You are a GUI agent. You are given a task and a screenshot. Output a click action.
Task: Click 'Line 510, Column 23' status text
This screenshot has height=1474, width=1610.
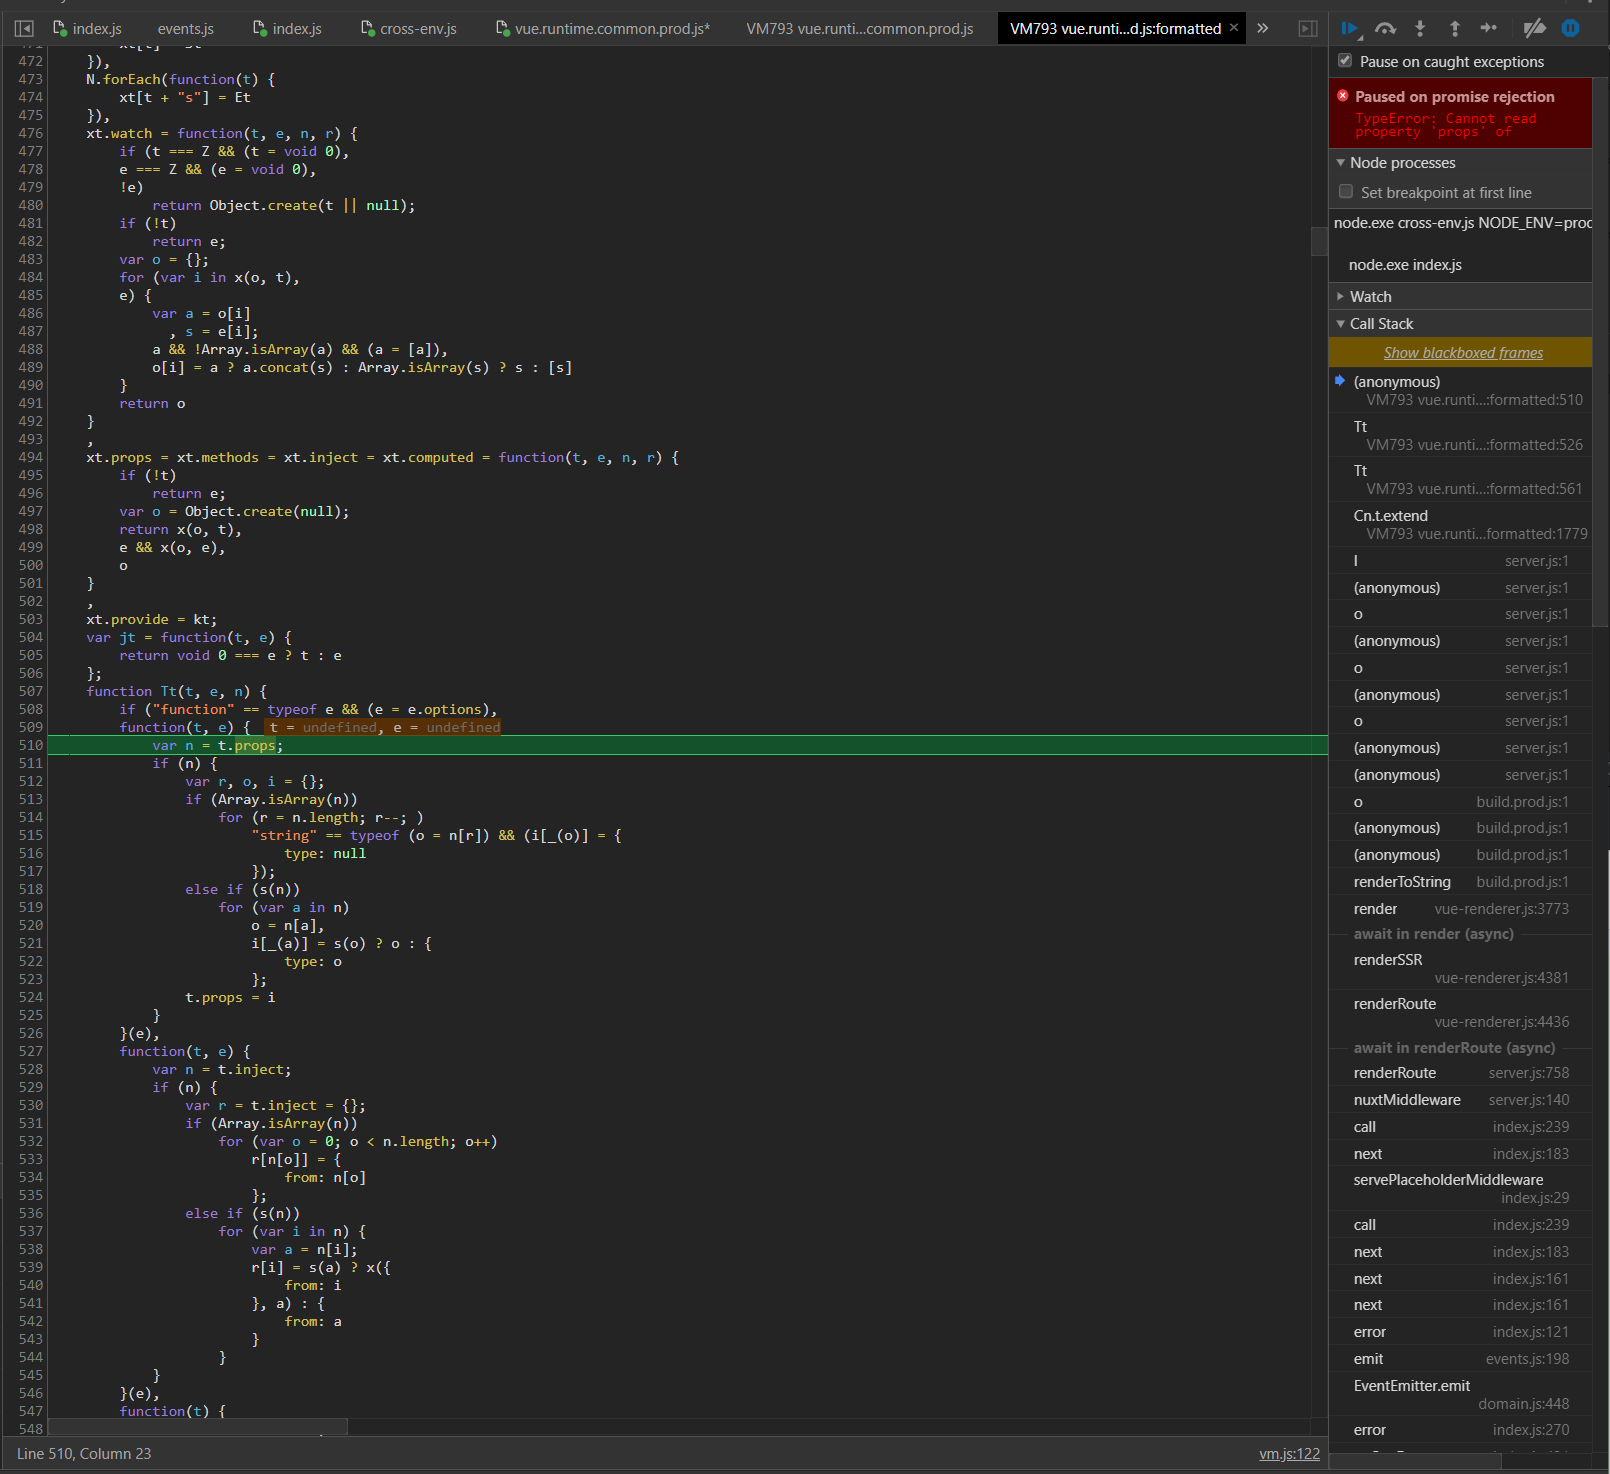click(84, 1454)
